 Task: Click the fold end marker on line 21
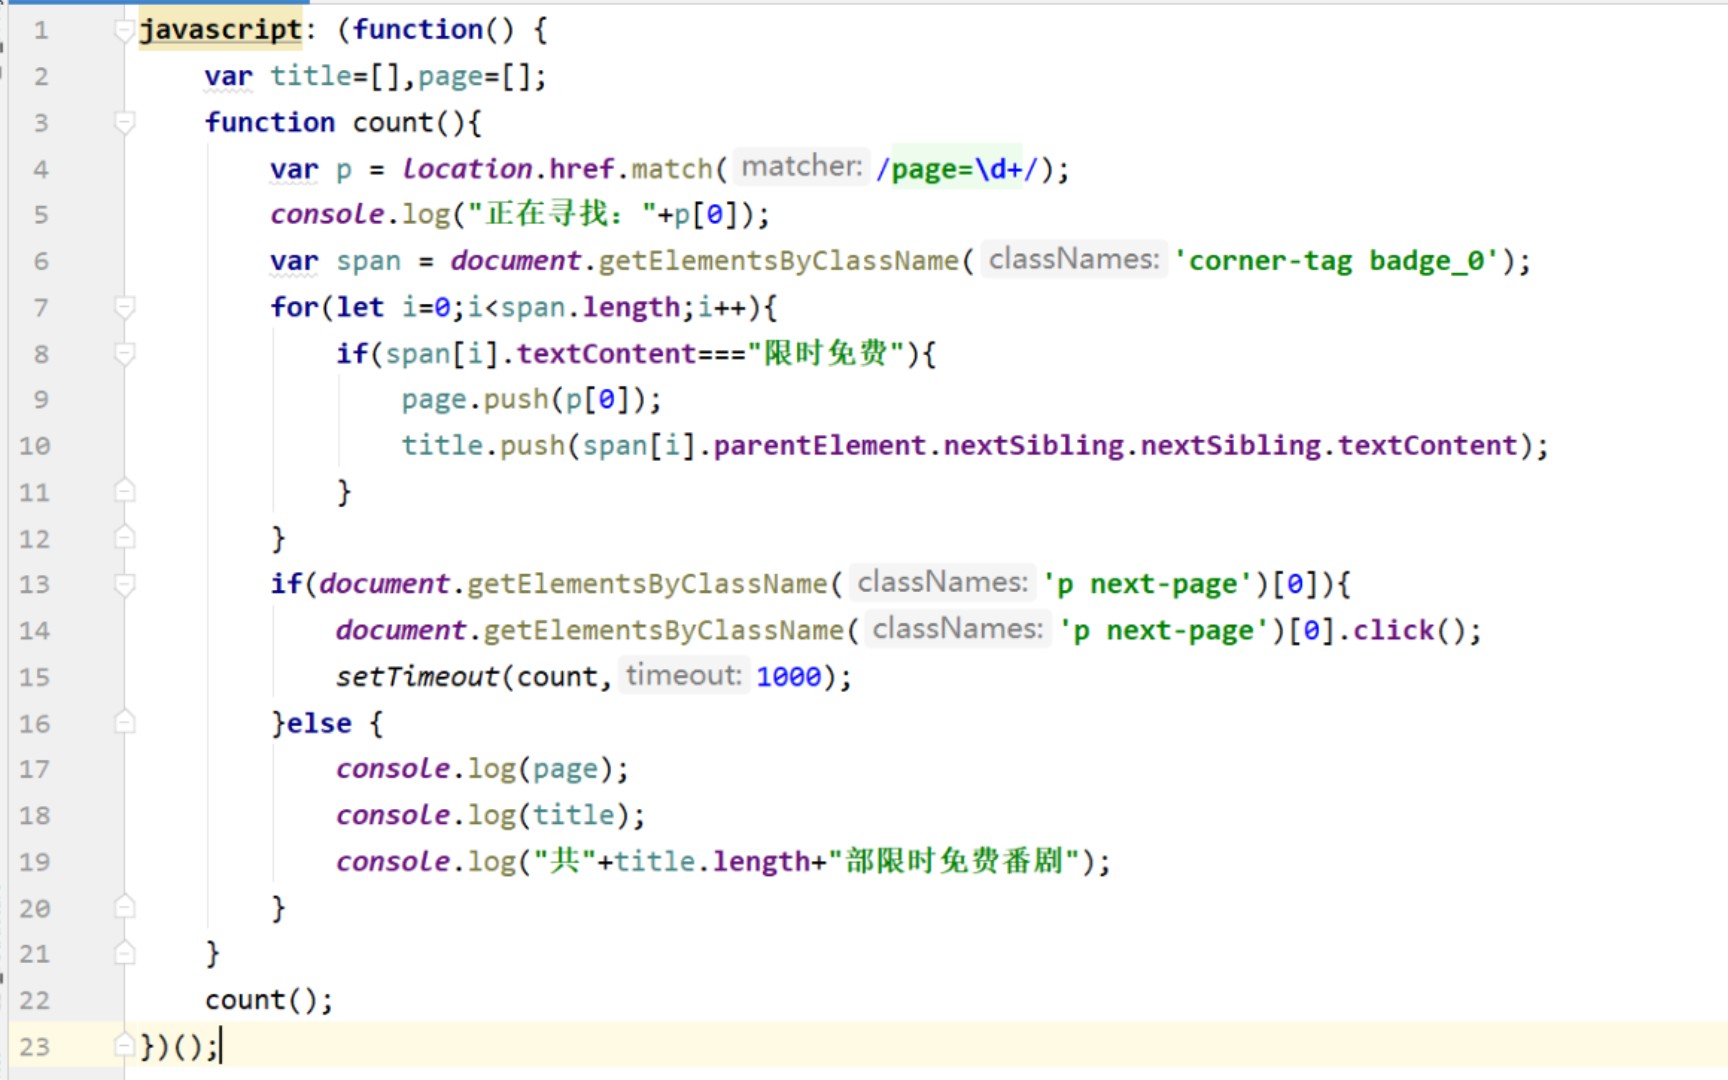click(x=125, y=953)
